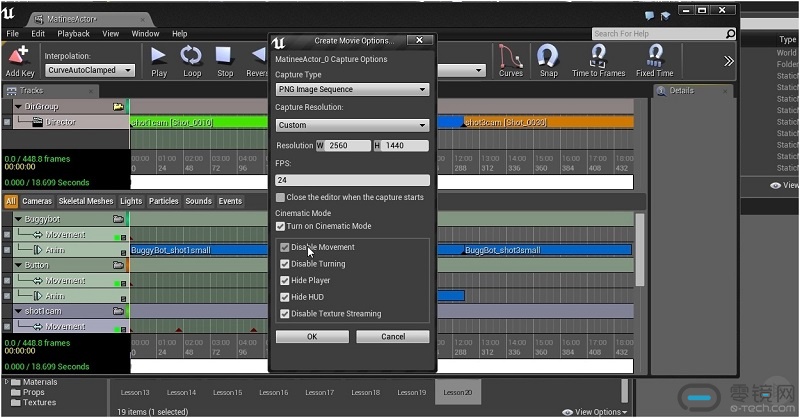Uncheck Turn on Cinematic Mode
This screenshot has width=800, height=418.
point(280,226)
